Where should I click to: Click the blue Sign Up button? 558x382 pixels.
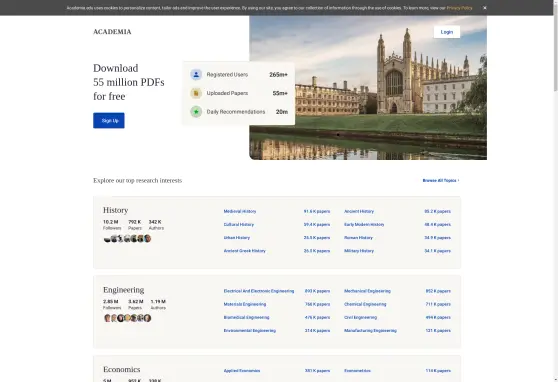[109, 121]
